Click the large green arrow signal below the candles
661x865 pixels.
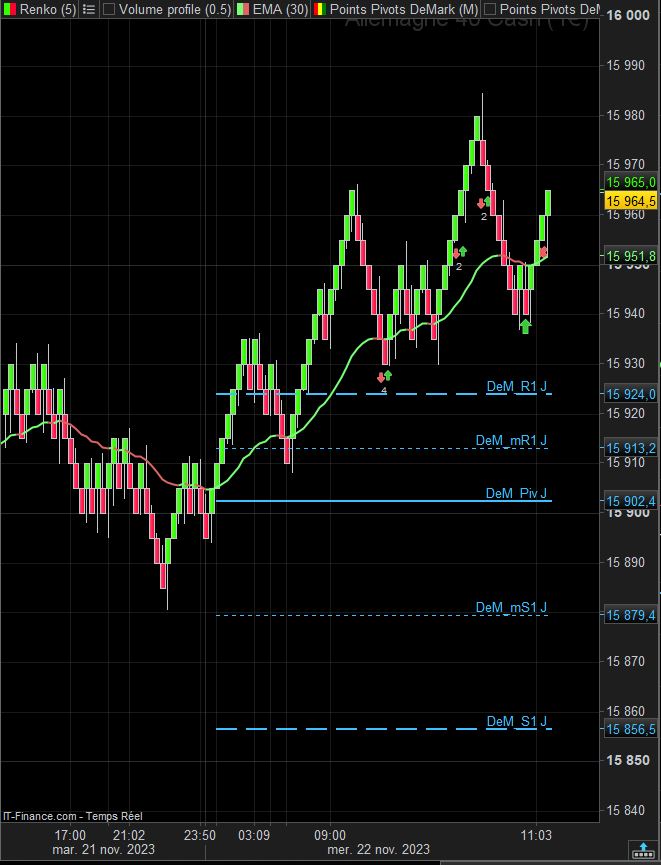[x=525, y=327]
